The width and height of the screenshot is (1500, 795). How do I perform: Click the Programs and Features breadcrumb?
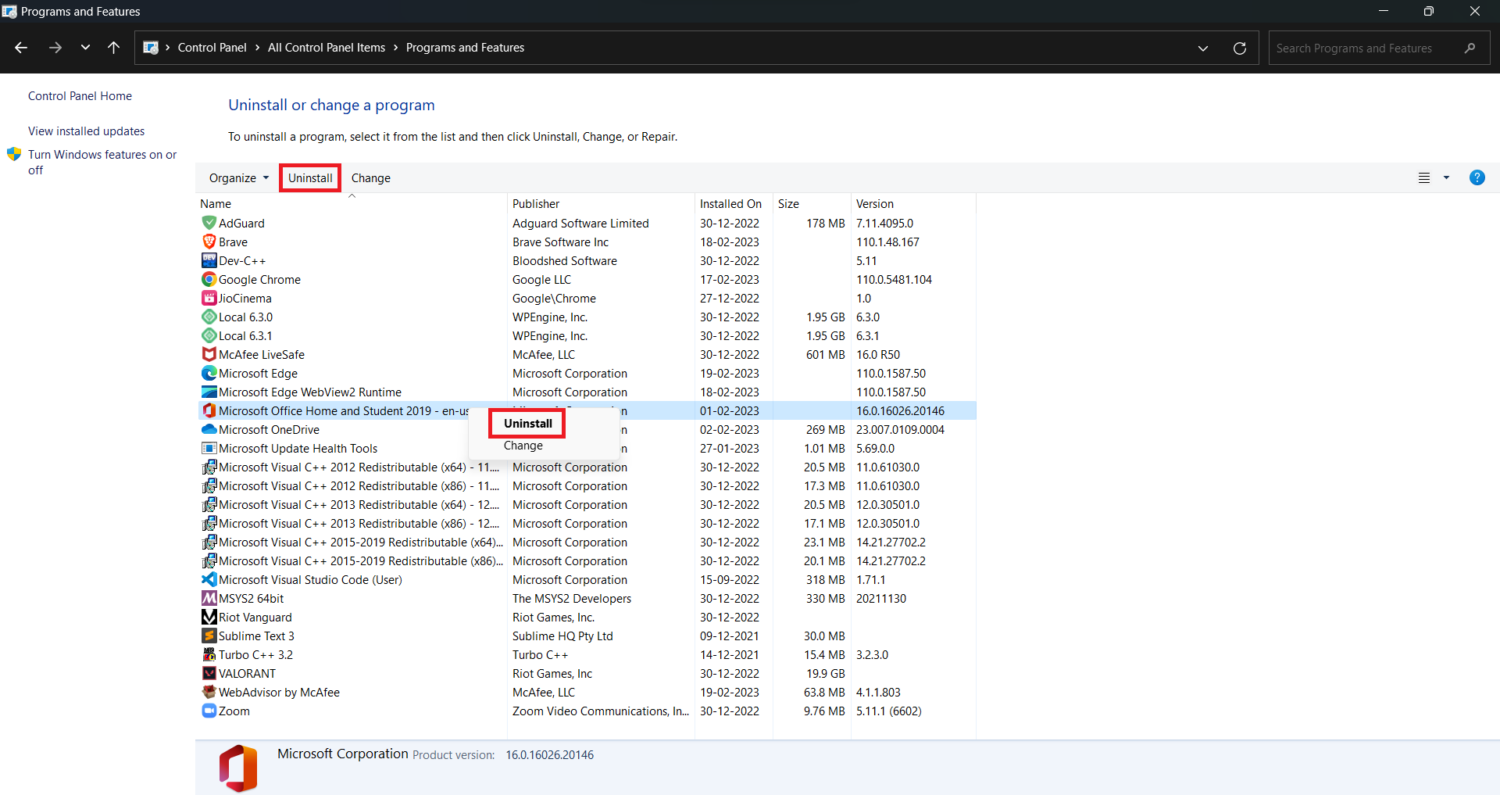point(465,48)
